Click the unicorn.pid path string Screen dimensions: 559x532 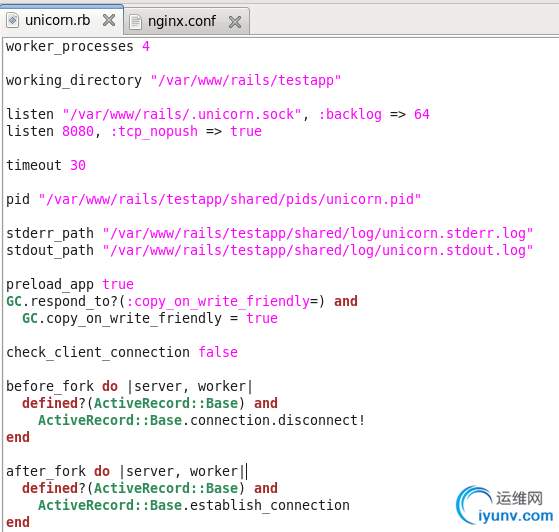(230, 199)
